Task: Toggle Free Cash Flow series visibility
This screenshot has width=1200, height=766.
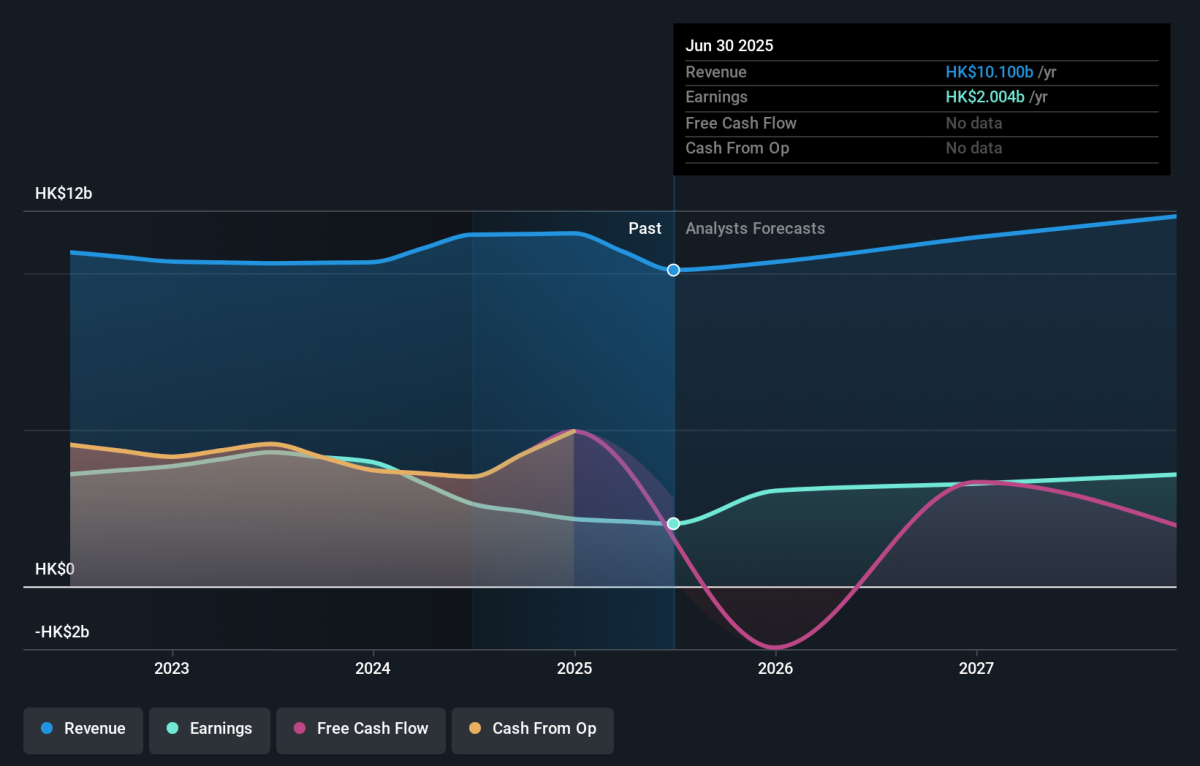Action: [x=361, y=729]
